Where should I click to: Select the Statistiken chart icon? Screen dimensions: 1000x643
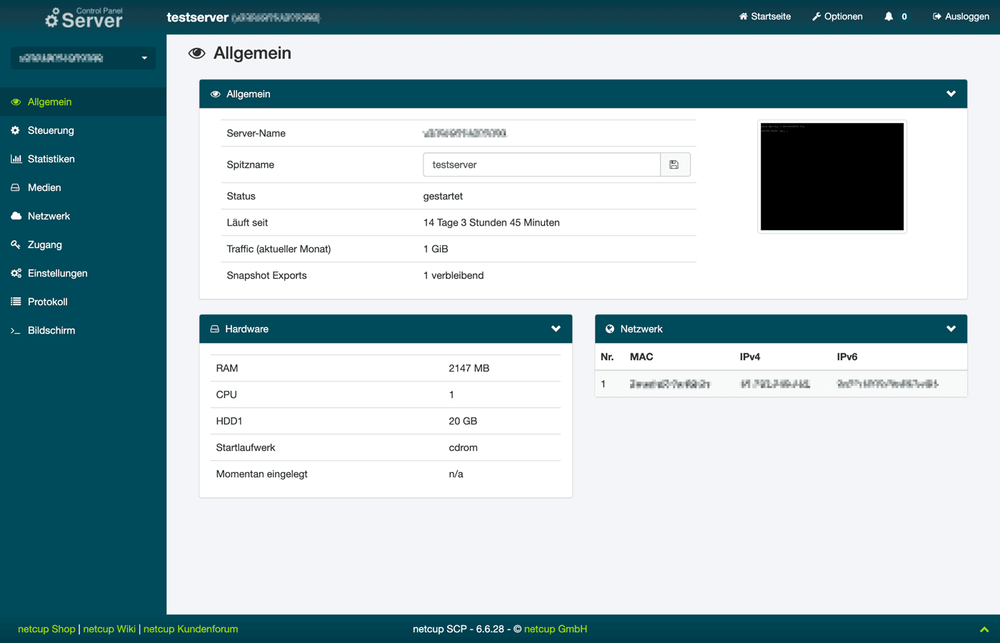pos(17,158)
